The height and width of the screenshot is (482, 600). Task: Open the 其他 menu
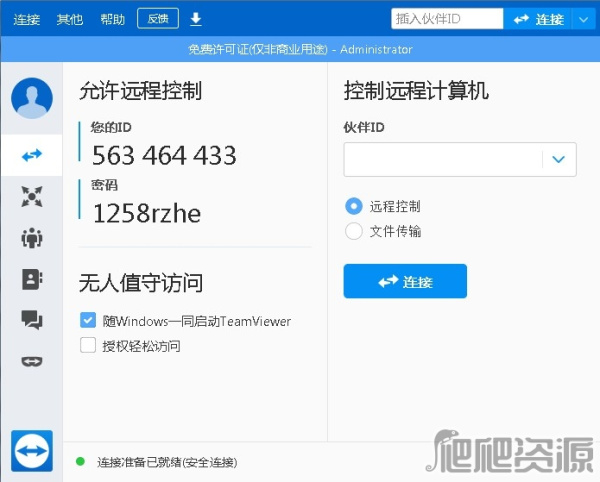(x=70, y=19)
